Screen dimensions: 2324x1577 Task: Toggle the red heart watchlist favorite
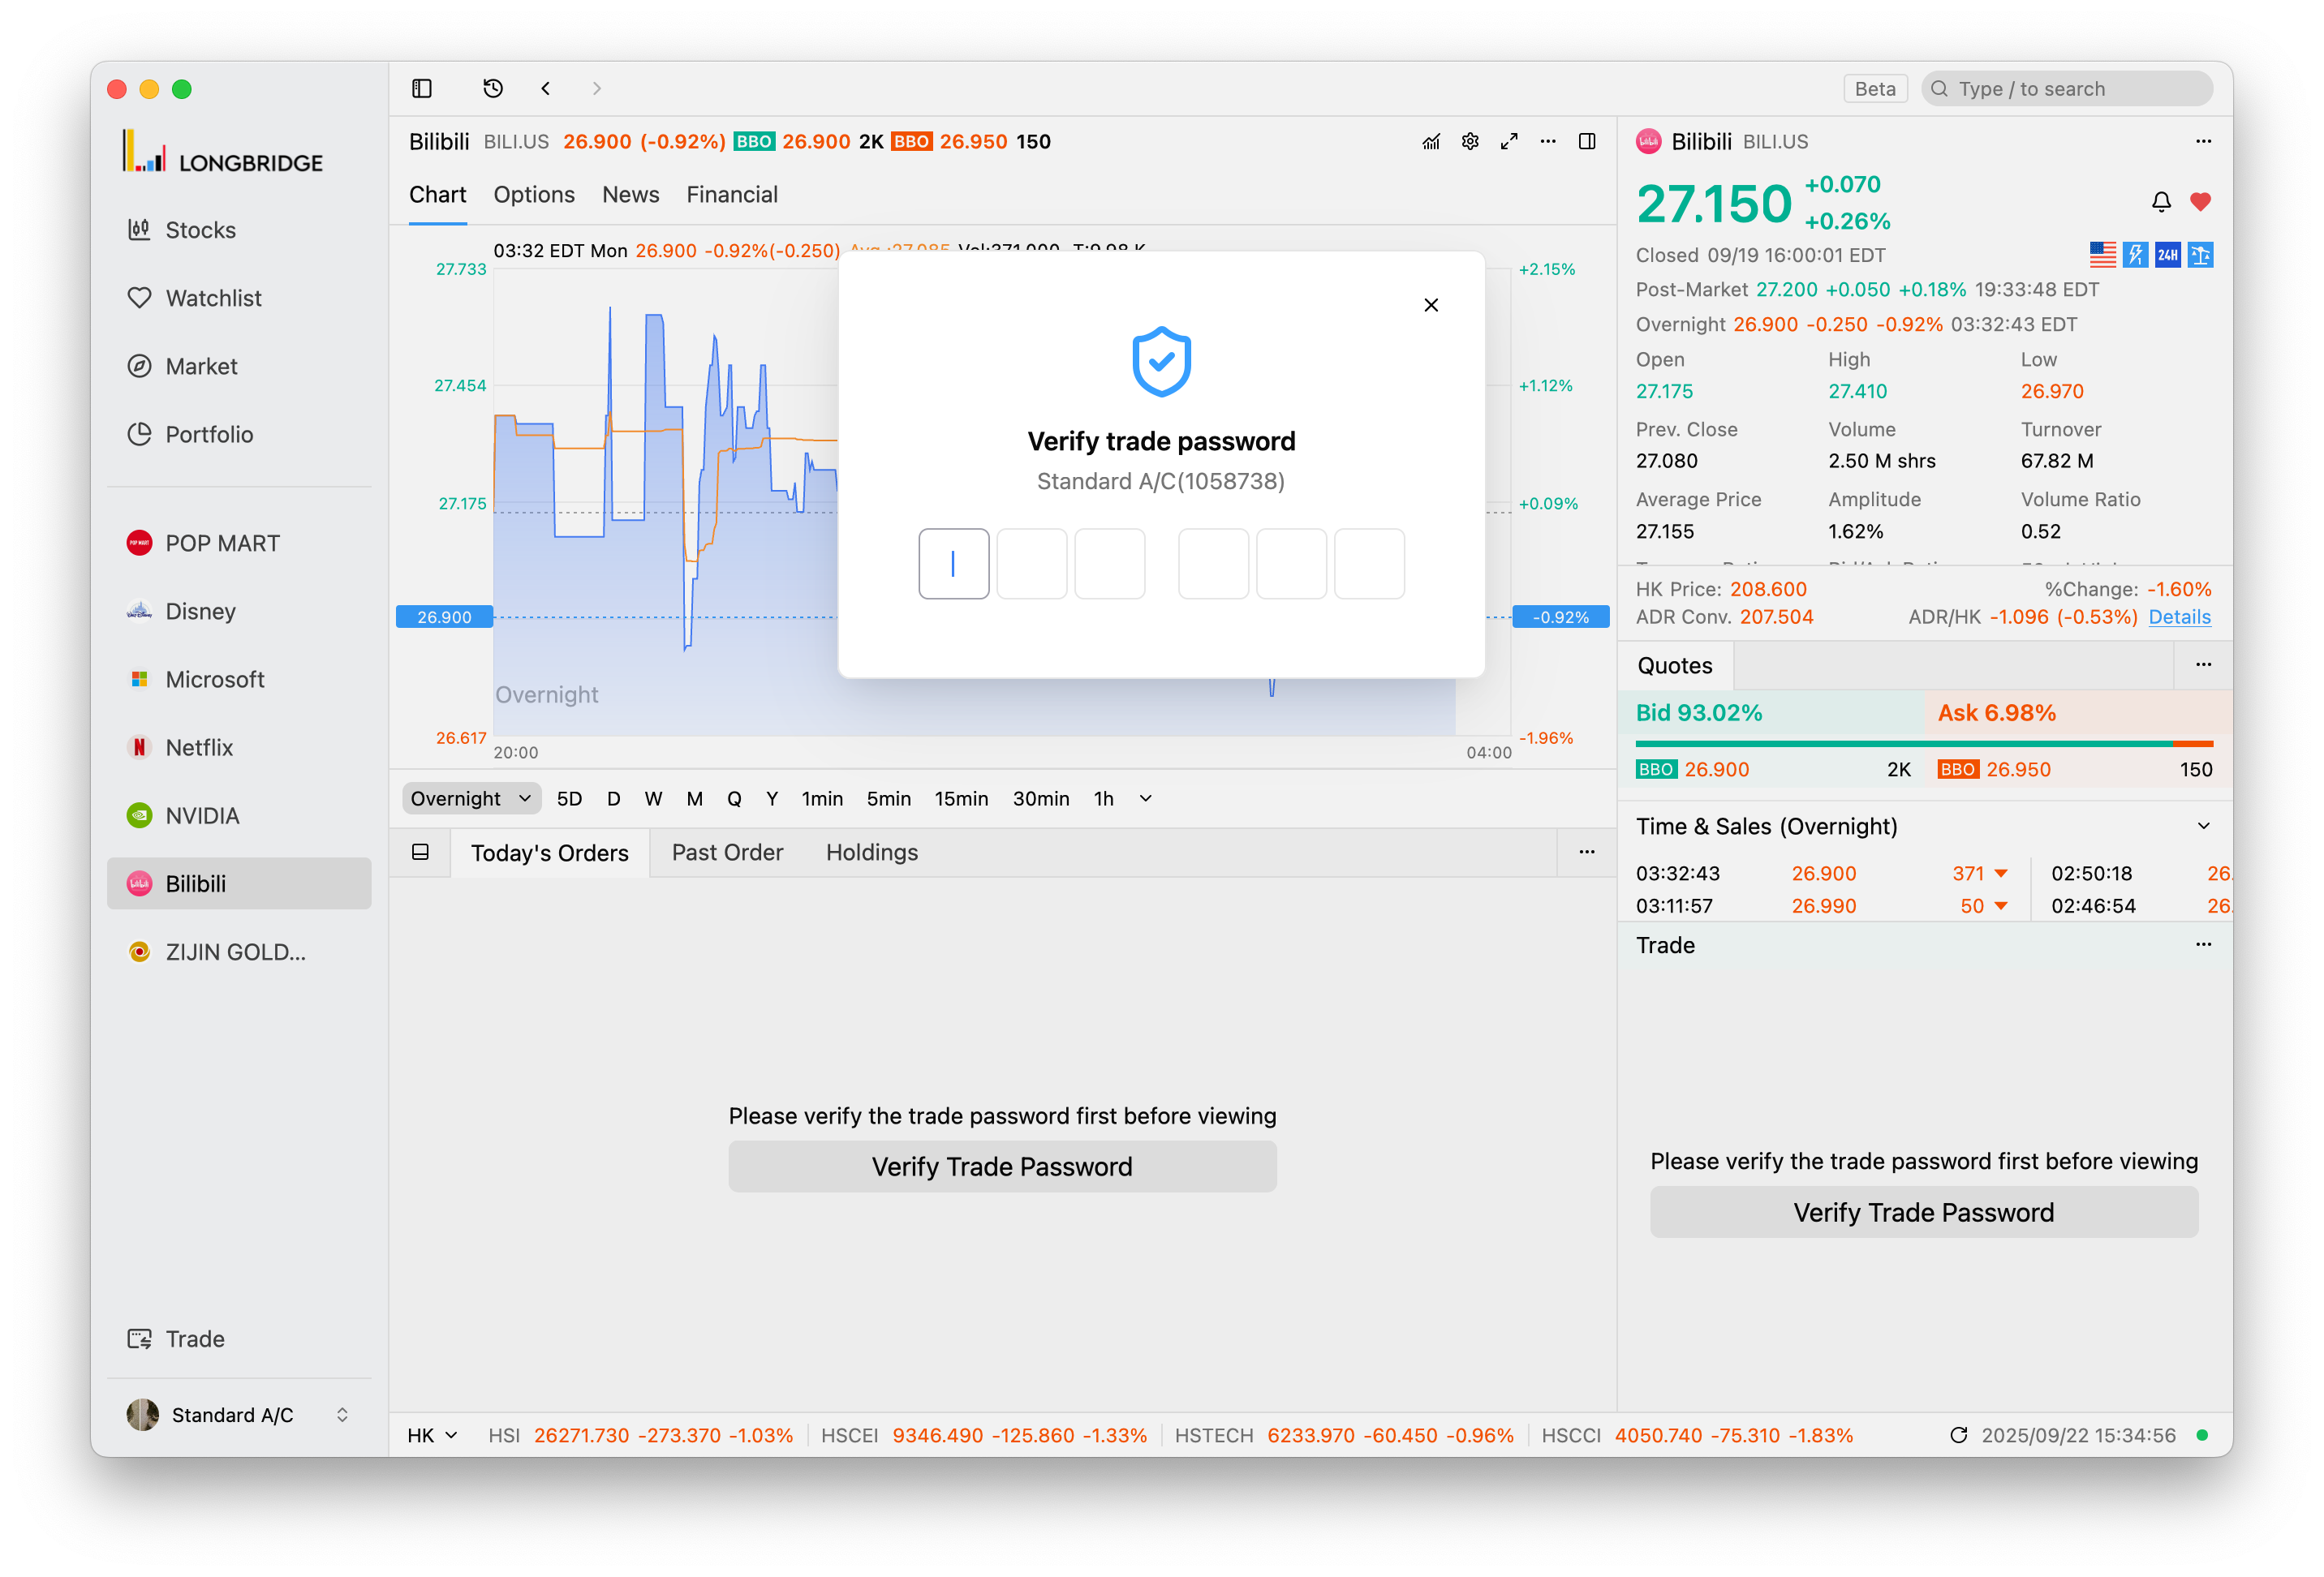tap(2200, 202)
